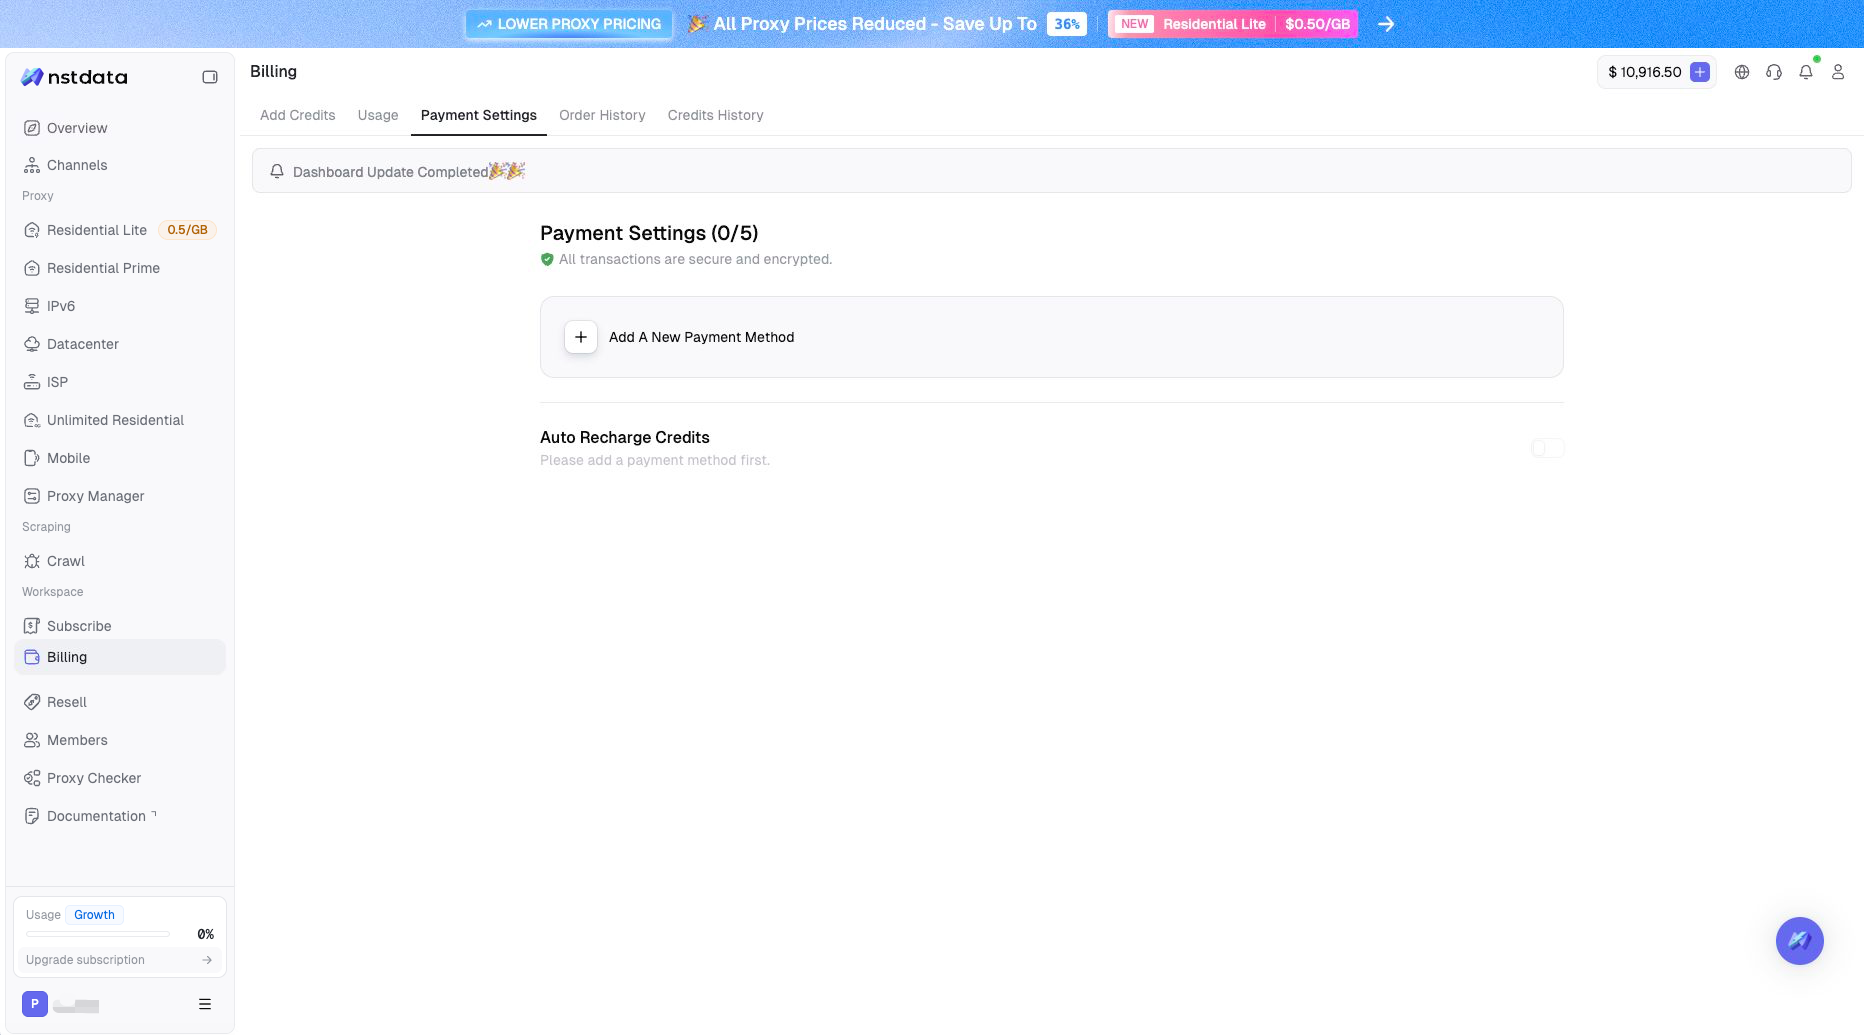This screenshot has width=1864, height=1035.
Task: Open Proxy Manager page
Action: pos(120,496)
